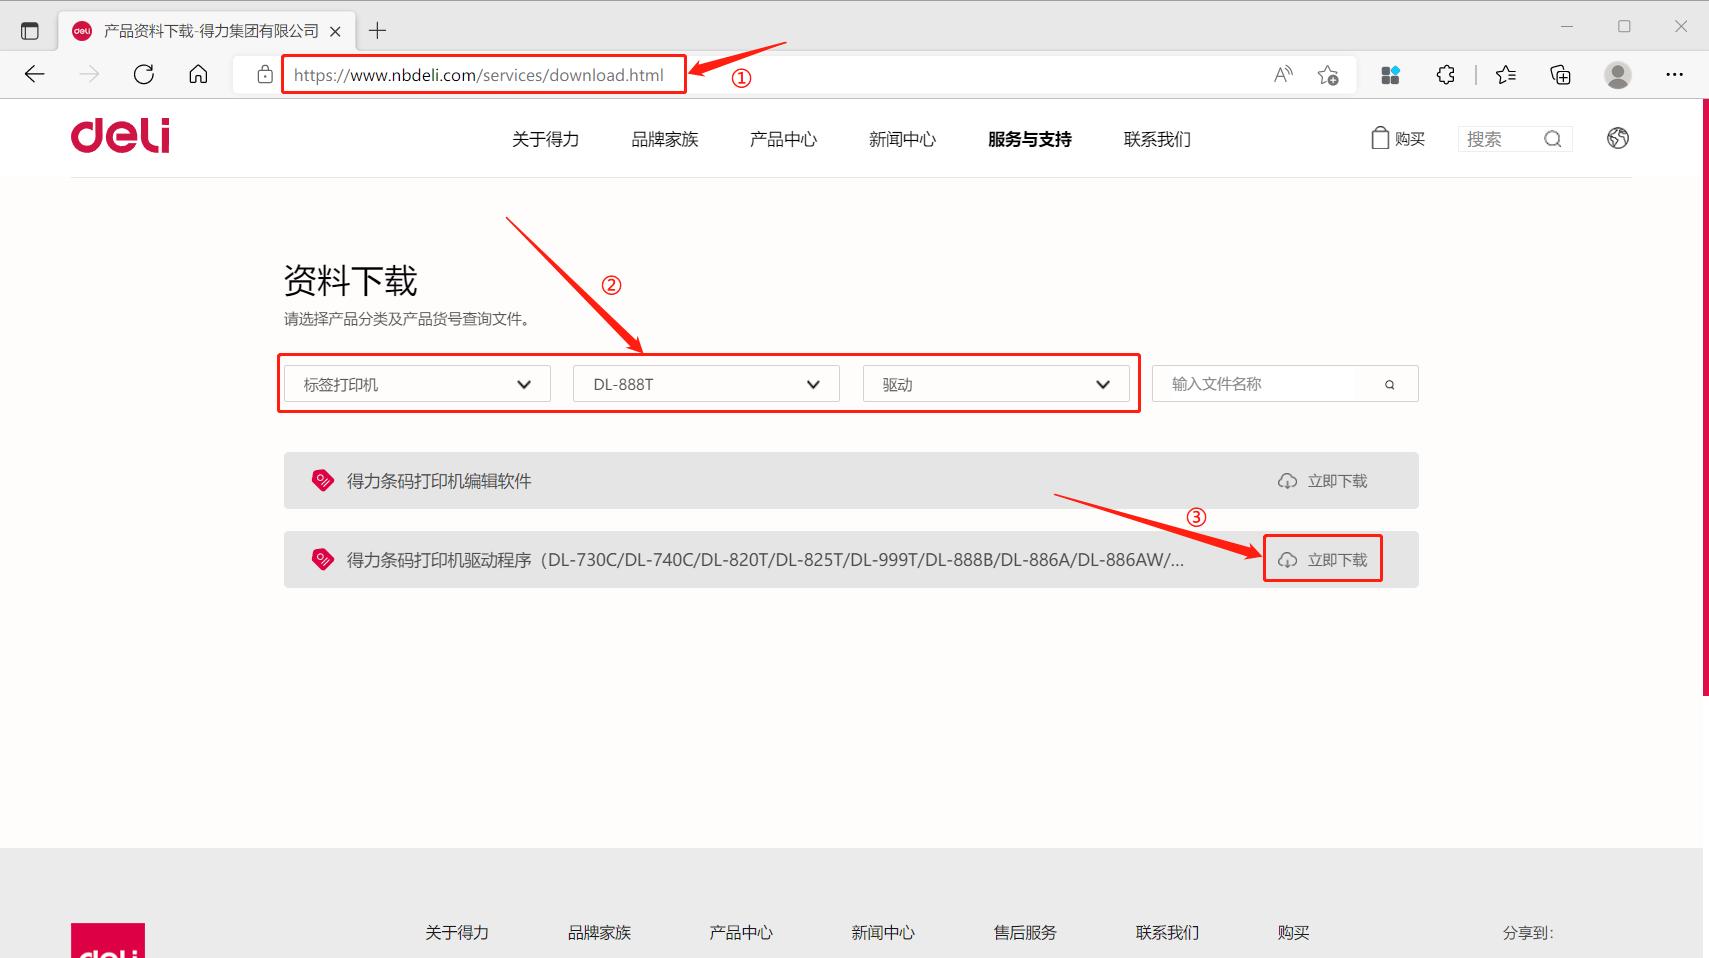
Task: Open the 标签打印机 category dropdown
Action: tap(415, 383)
